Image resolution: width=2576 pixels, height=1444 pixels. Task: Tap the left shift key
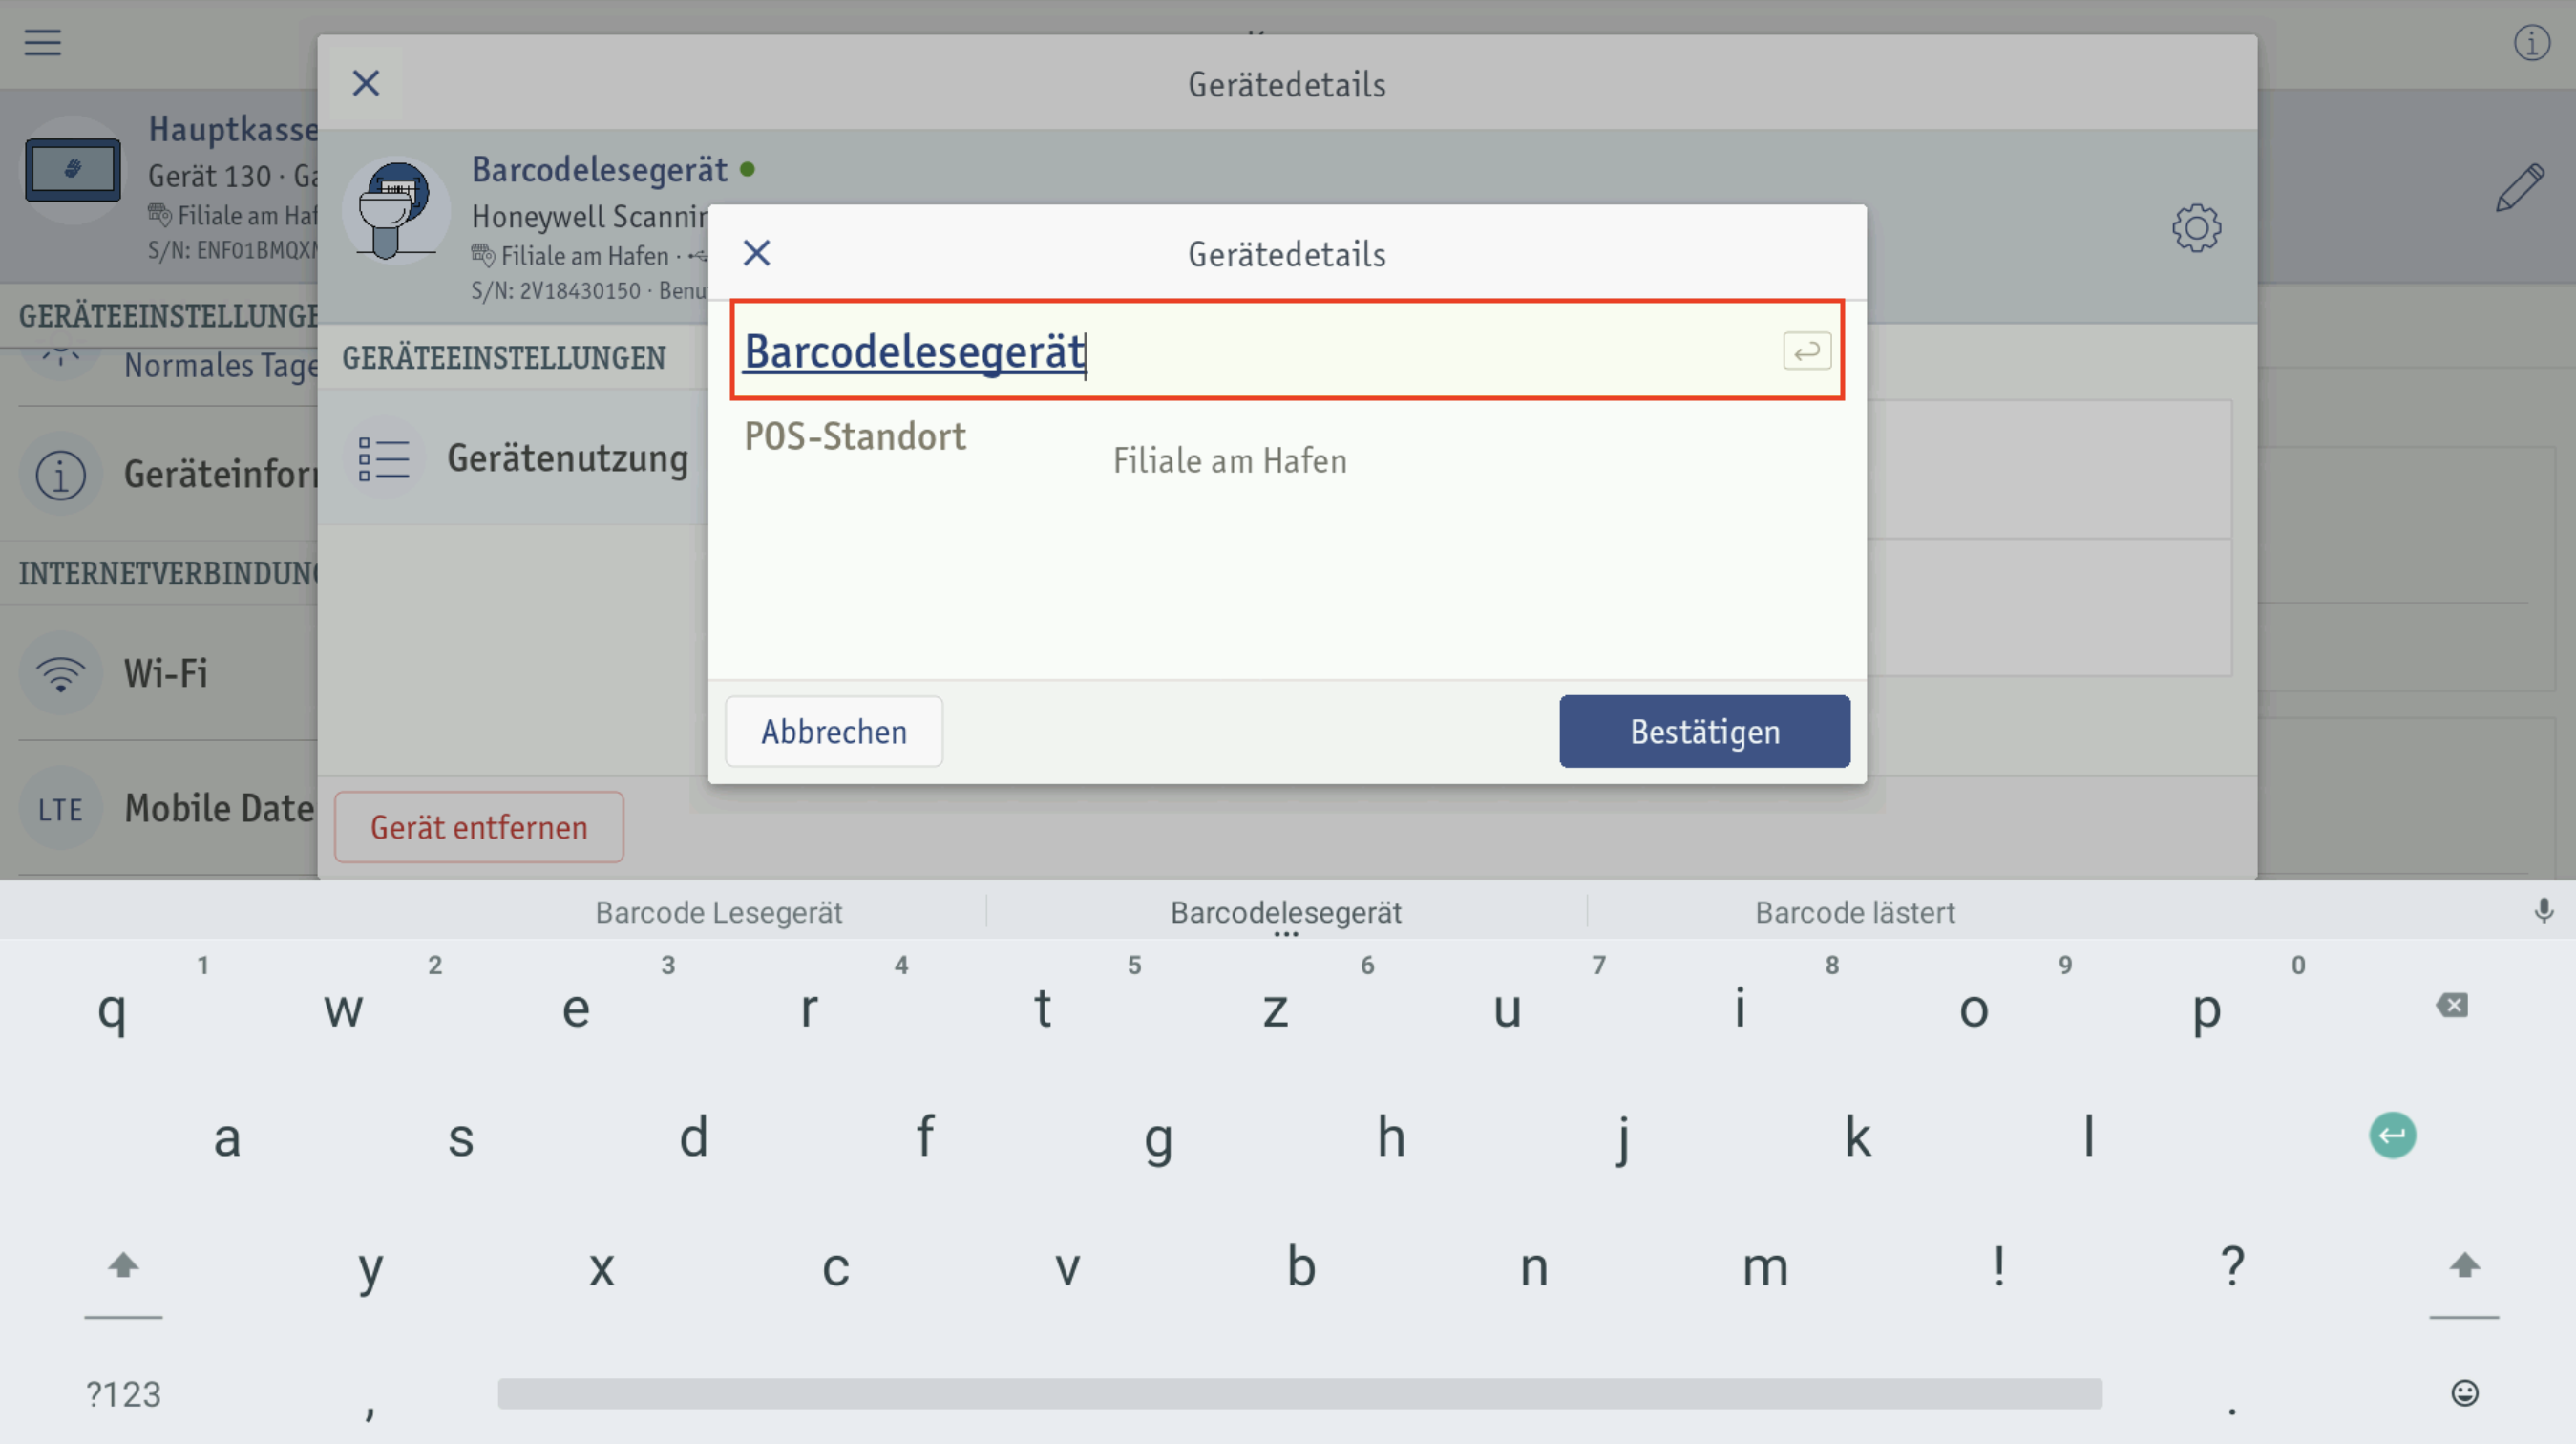click(123, 1265)
